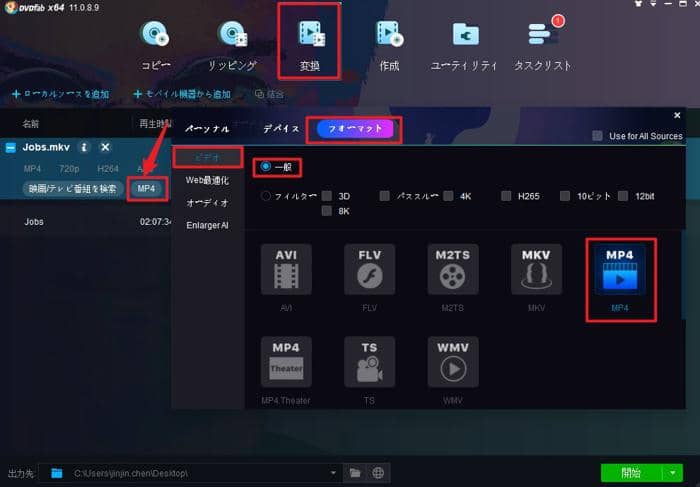Image resolution: width=700 pixels, height=487 pixels.
Task: Click the 結合 merge button
Action: pyautogui.click(x=269, y=94)
